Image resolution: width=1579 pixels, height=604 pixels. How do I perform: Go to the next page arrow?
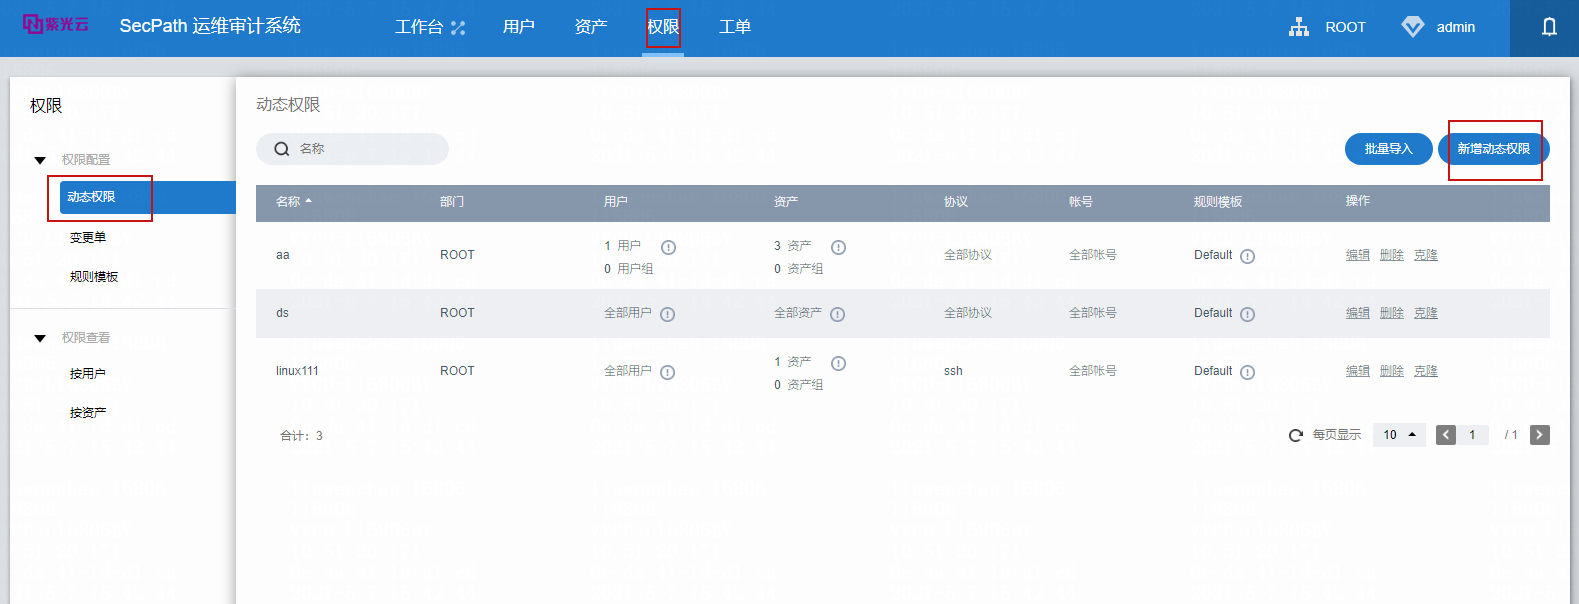(x=1539, y=435)
